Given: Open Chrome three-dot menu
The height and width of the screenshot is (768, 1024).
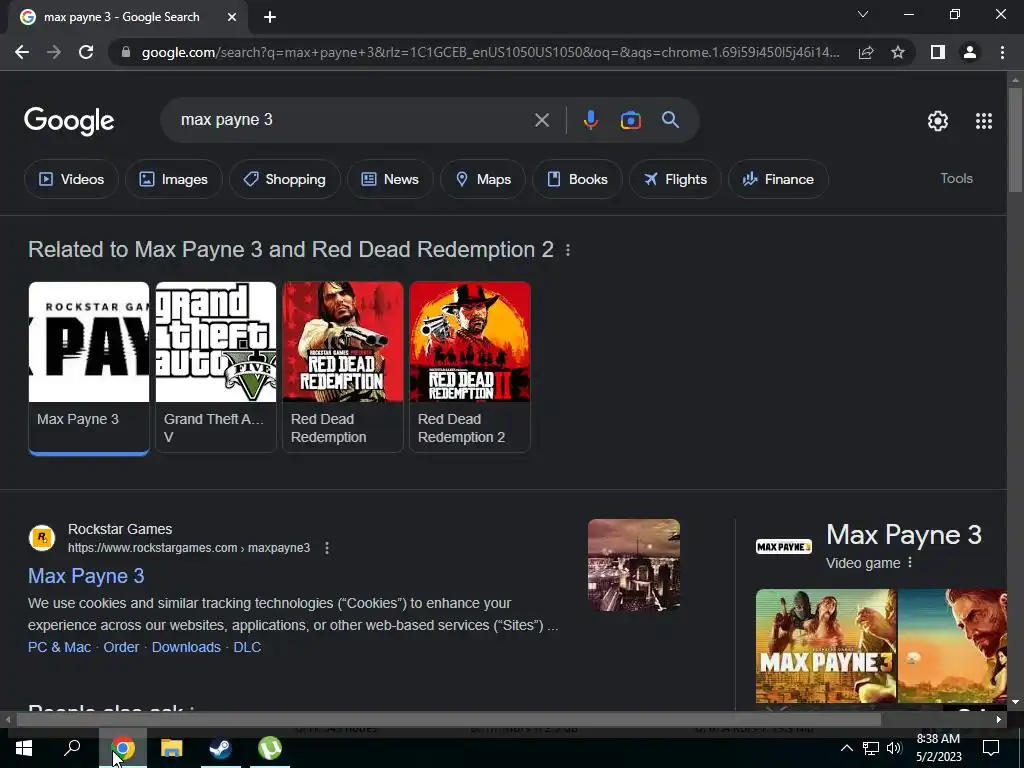Looking at the screenshot, I should pos(1002,52).
